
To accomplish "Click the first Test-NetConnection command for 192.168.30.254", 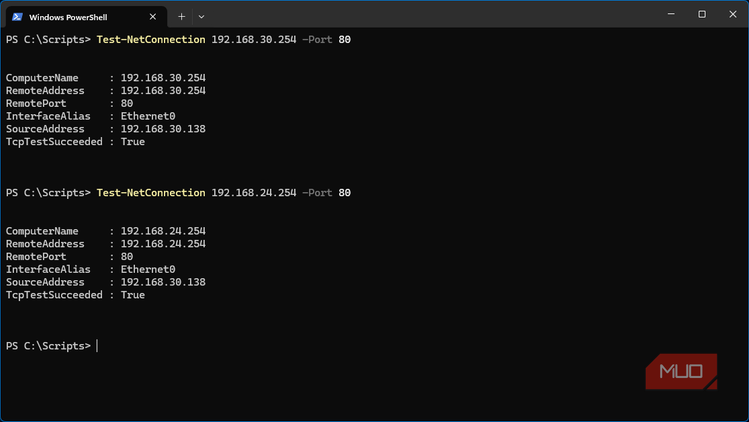I will tap(224, 40).
